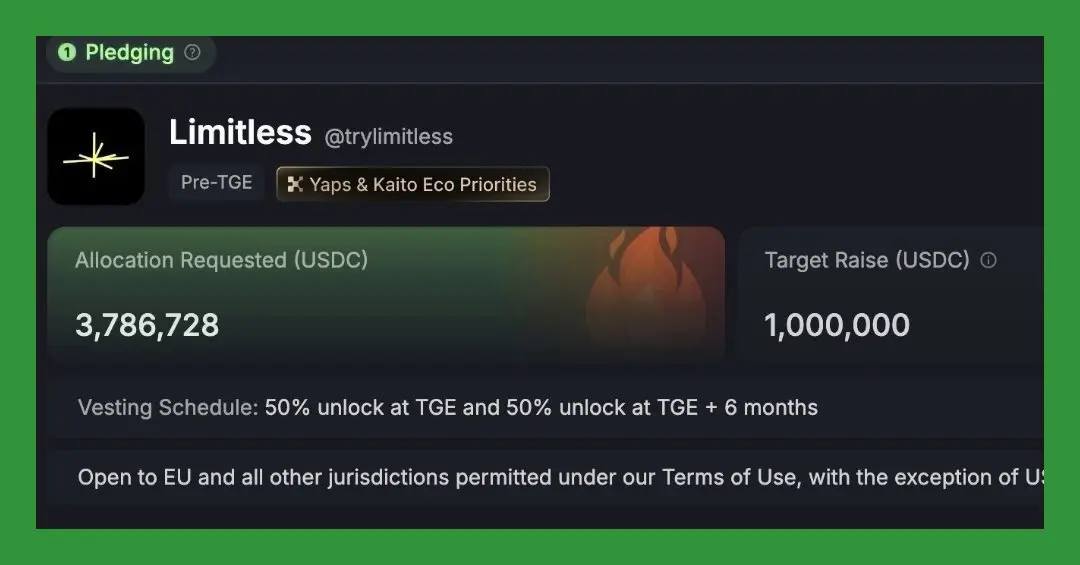The image size is (1080, 565).
Task: Click the Limitless project title
Action: pos(240,132)
